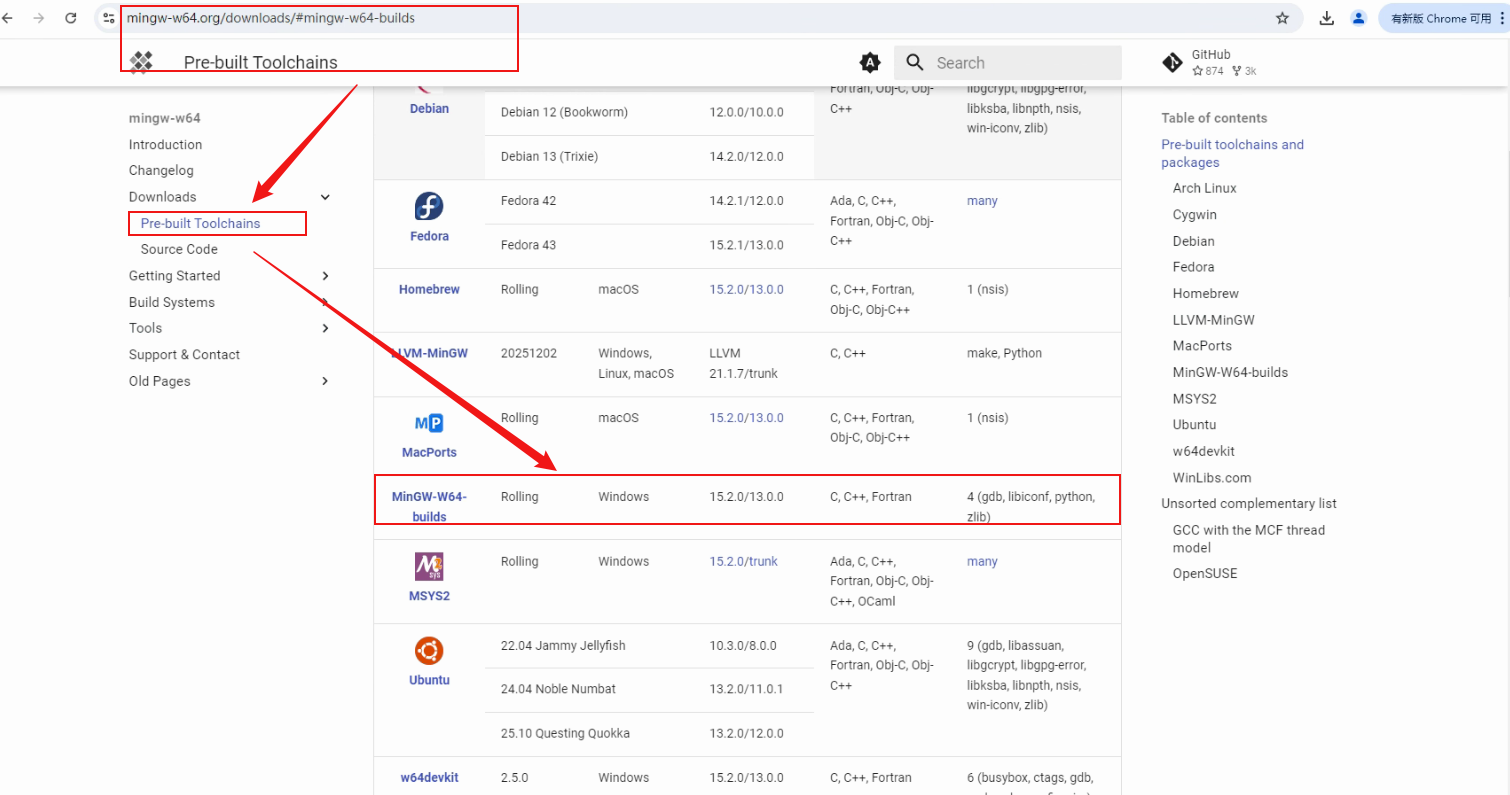Bookmark this page with star icon
Screen dimensions: 1510x795
pyautogui.click(x=1282, y=18)
